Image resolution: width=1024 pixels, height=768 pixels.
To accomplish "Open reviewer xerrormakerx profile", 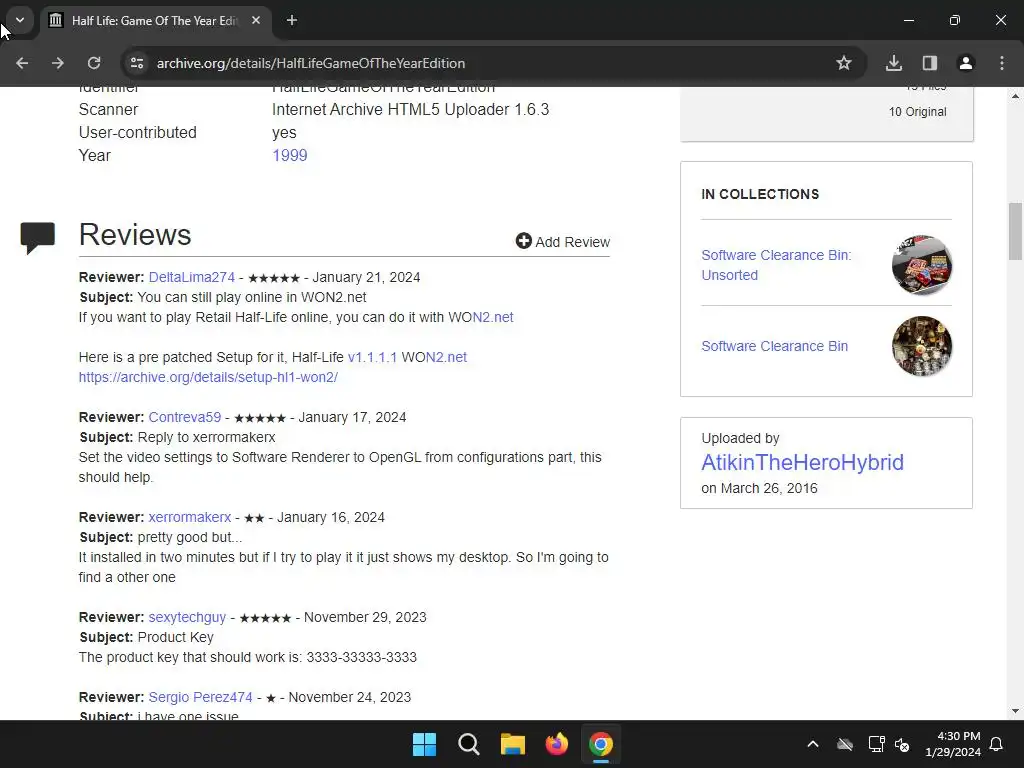I will click(189, 517).
